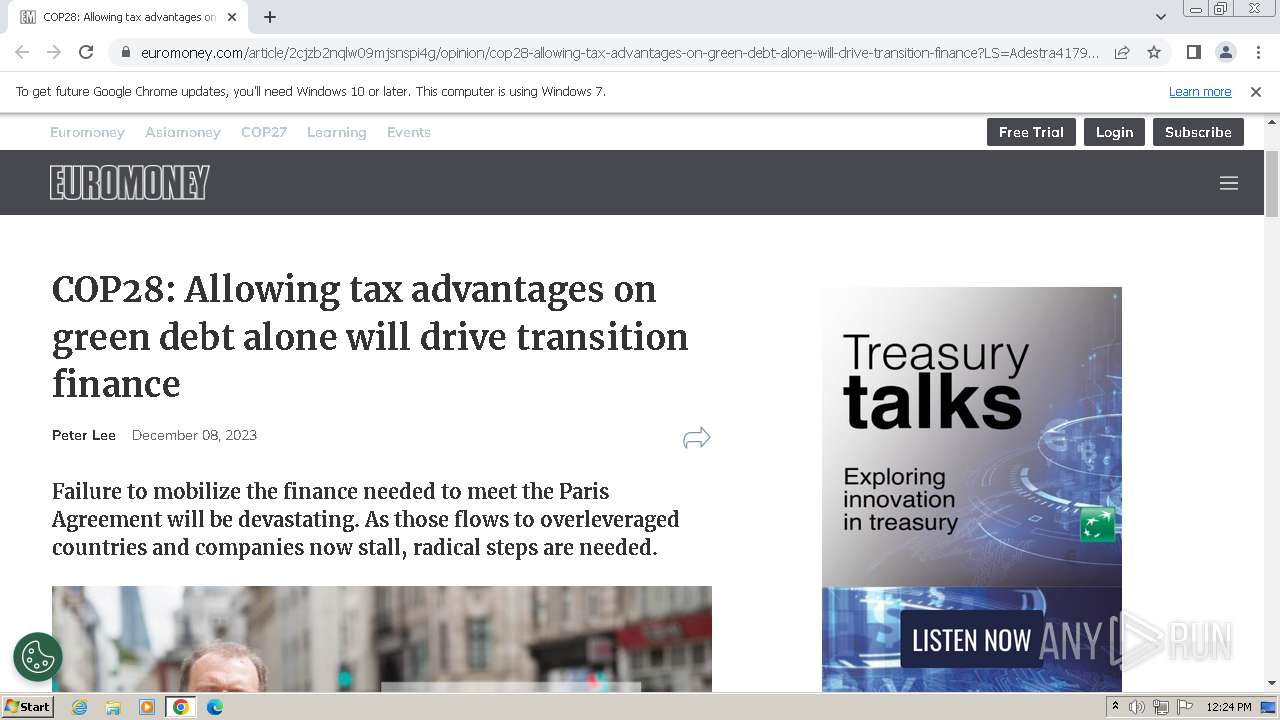Screen dimensions: 1280x720
Task: Open Chrome's three-dot menu
Action: (1258, 52)
